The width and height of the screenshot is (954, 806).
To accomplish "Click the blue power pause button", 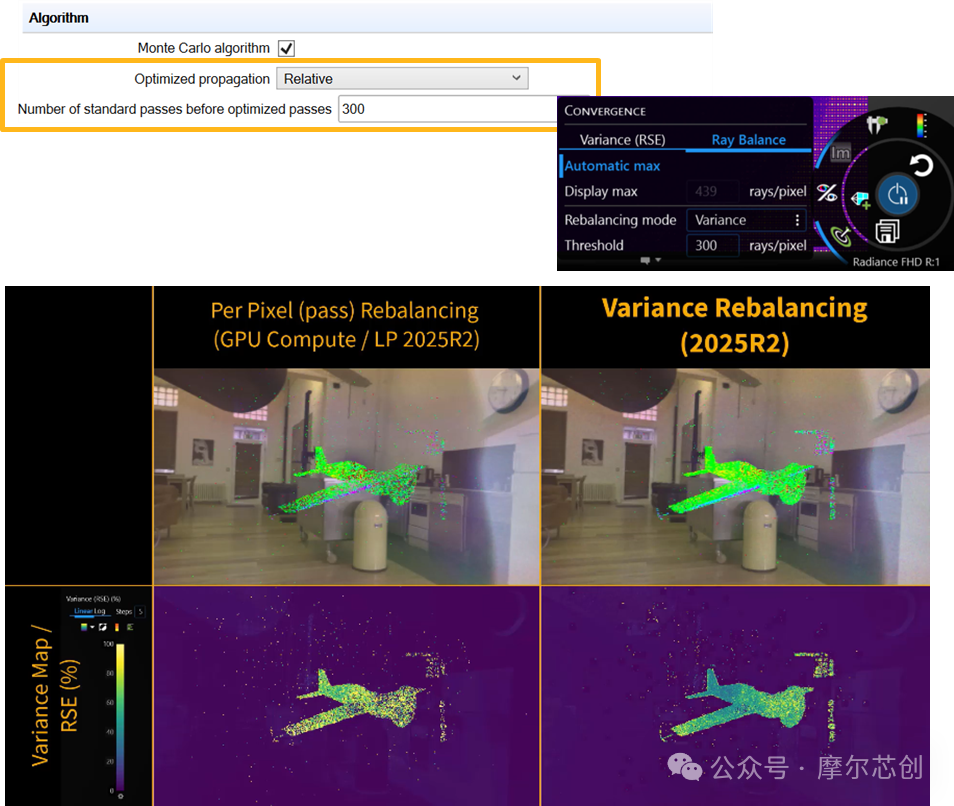I will click(x=897, y=195).
